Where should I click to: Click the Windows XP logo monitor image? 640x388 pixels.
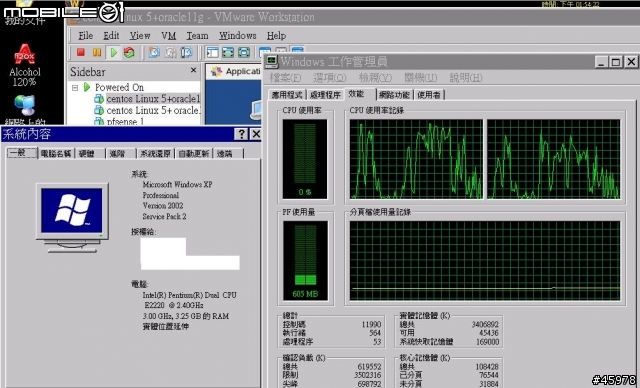click(72, 217)
